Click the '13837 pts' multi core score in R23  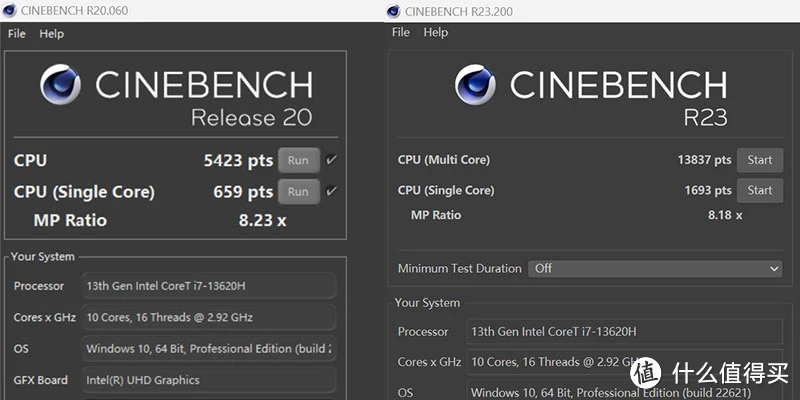tap(704, 160)
